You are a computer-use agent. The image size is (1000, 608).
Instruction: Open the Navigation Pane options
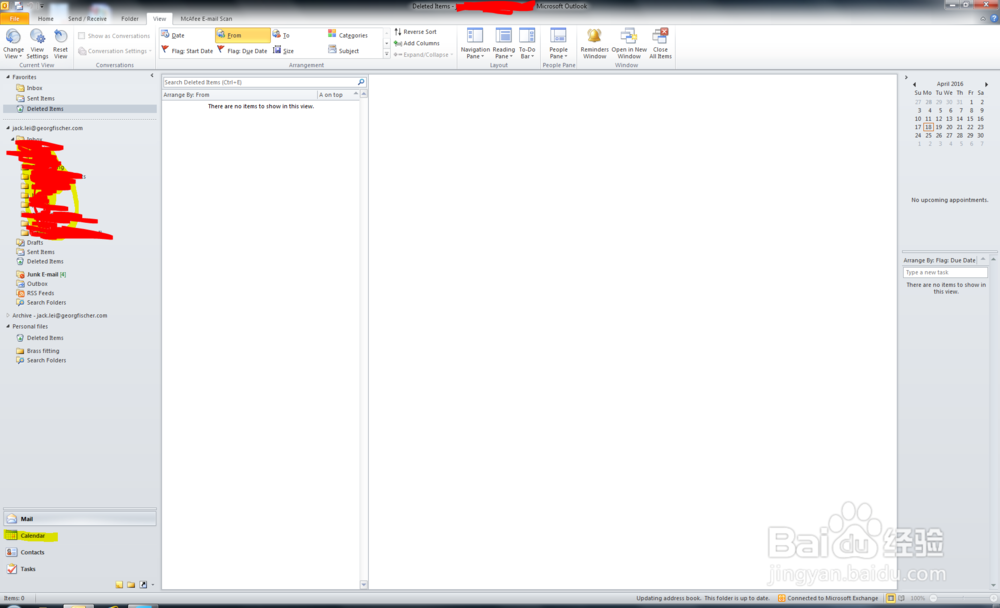475,44
